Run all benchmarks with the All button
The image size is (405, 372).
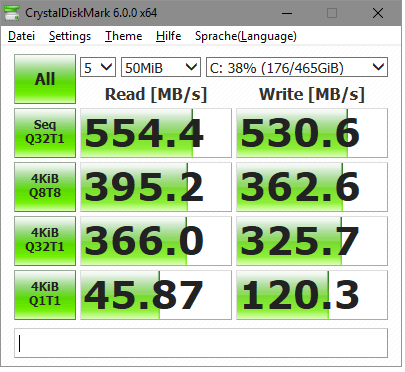(x=45, y=79)
